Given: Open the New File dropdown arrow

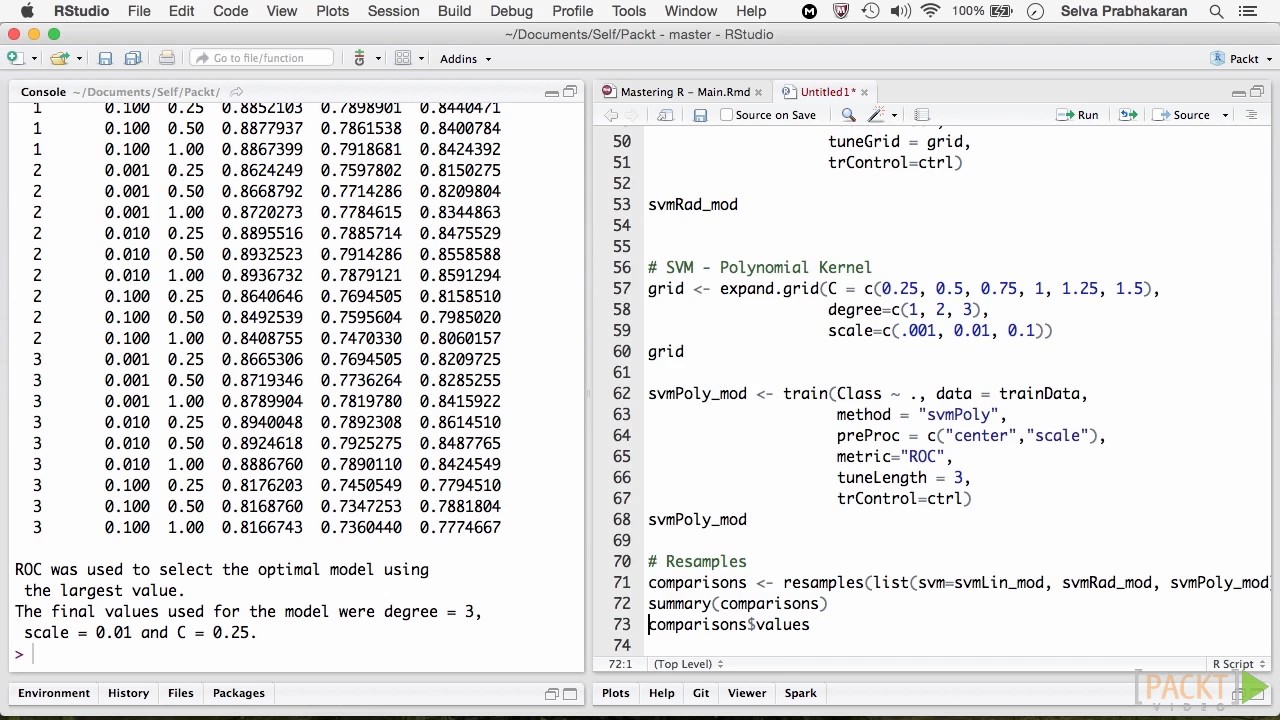Looking at the screenshot, I should 33,59.
